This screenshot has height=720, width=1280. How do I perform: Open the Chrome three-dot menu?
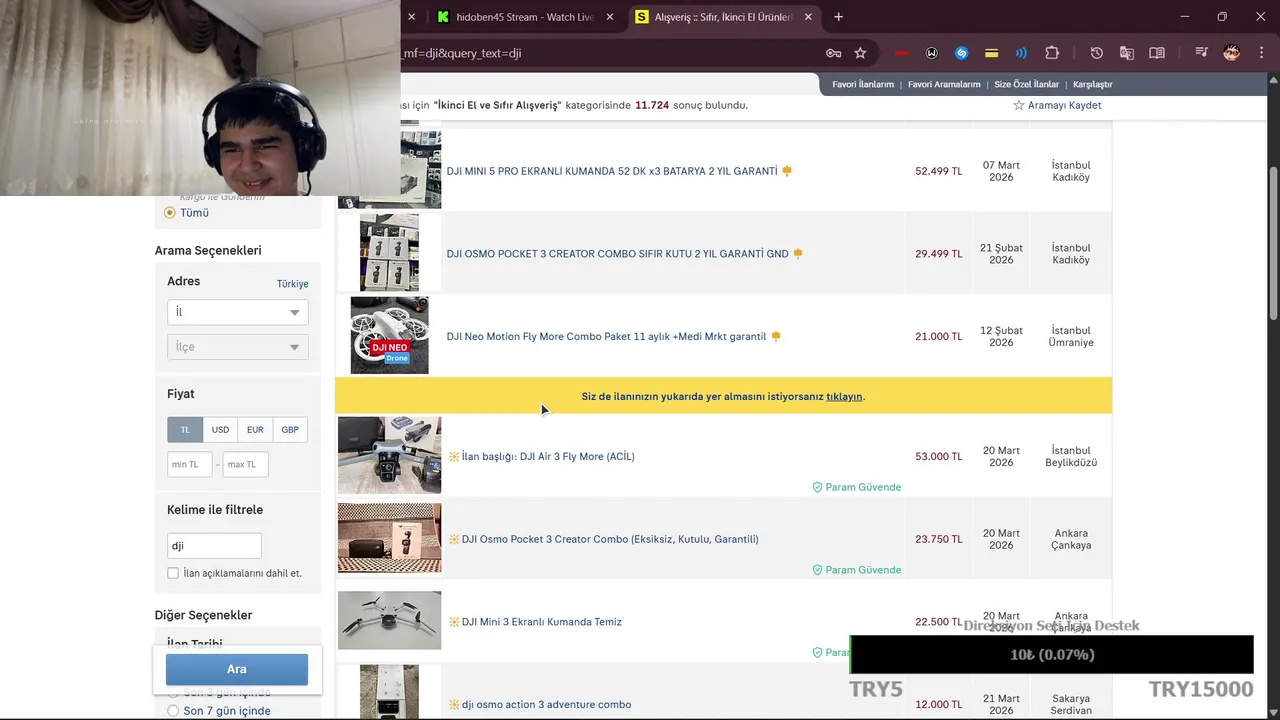click(1259, 53)
